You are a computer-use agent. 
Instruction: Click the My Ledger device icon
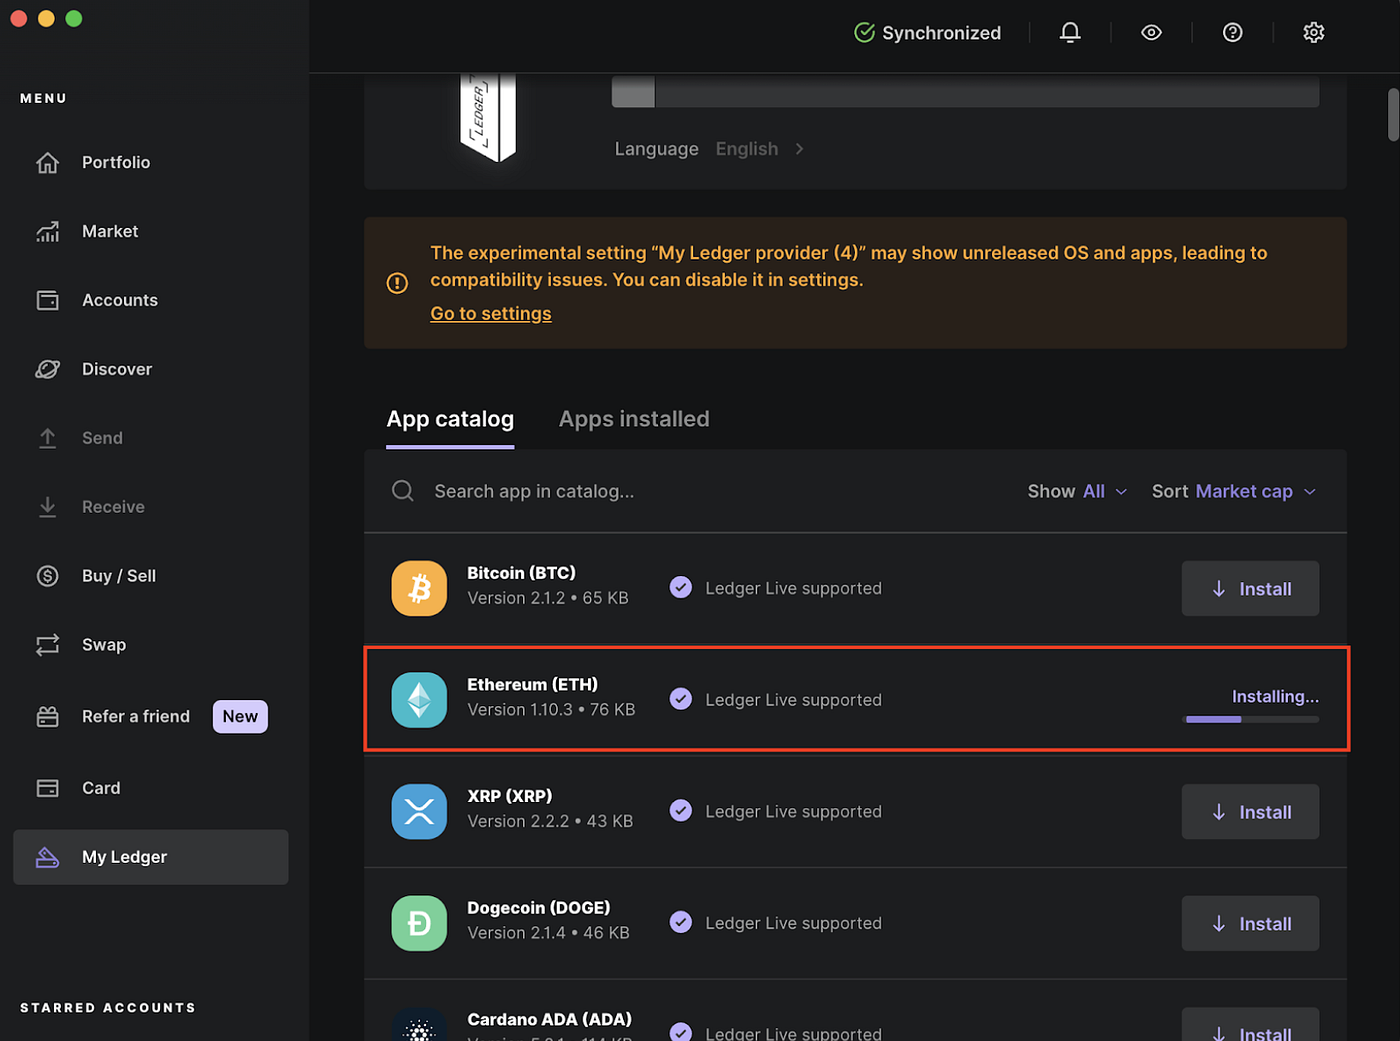tap(47, 857)
